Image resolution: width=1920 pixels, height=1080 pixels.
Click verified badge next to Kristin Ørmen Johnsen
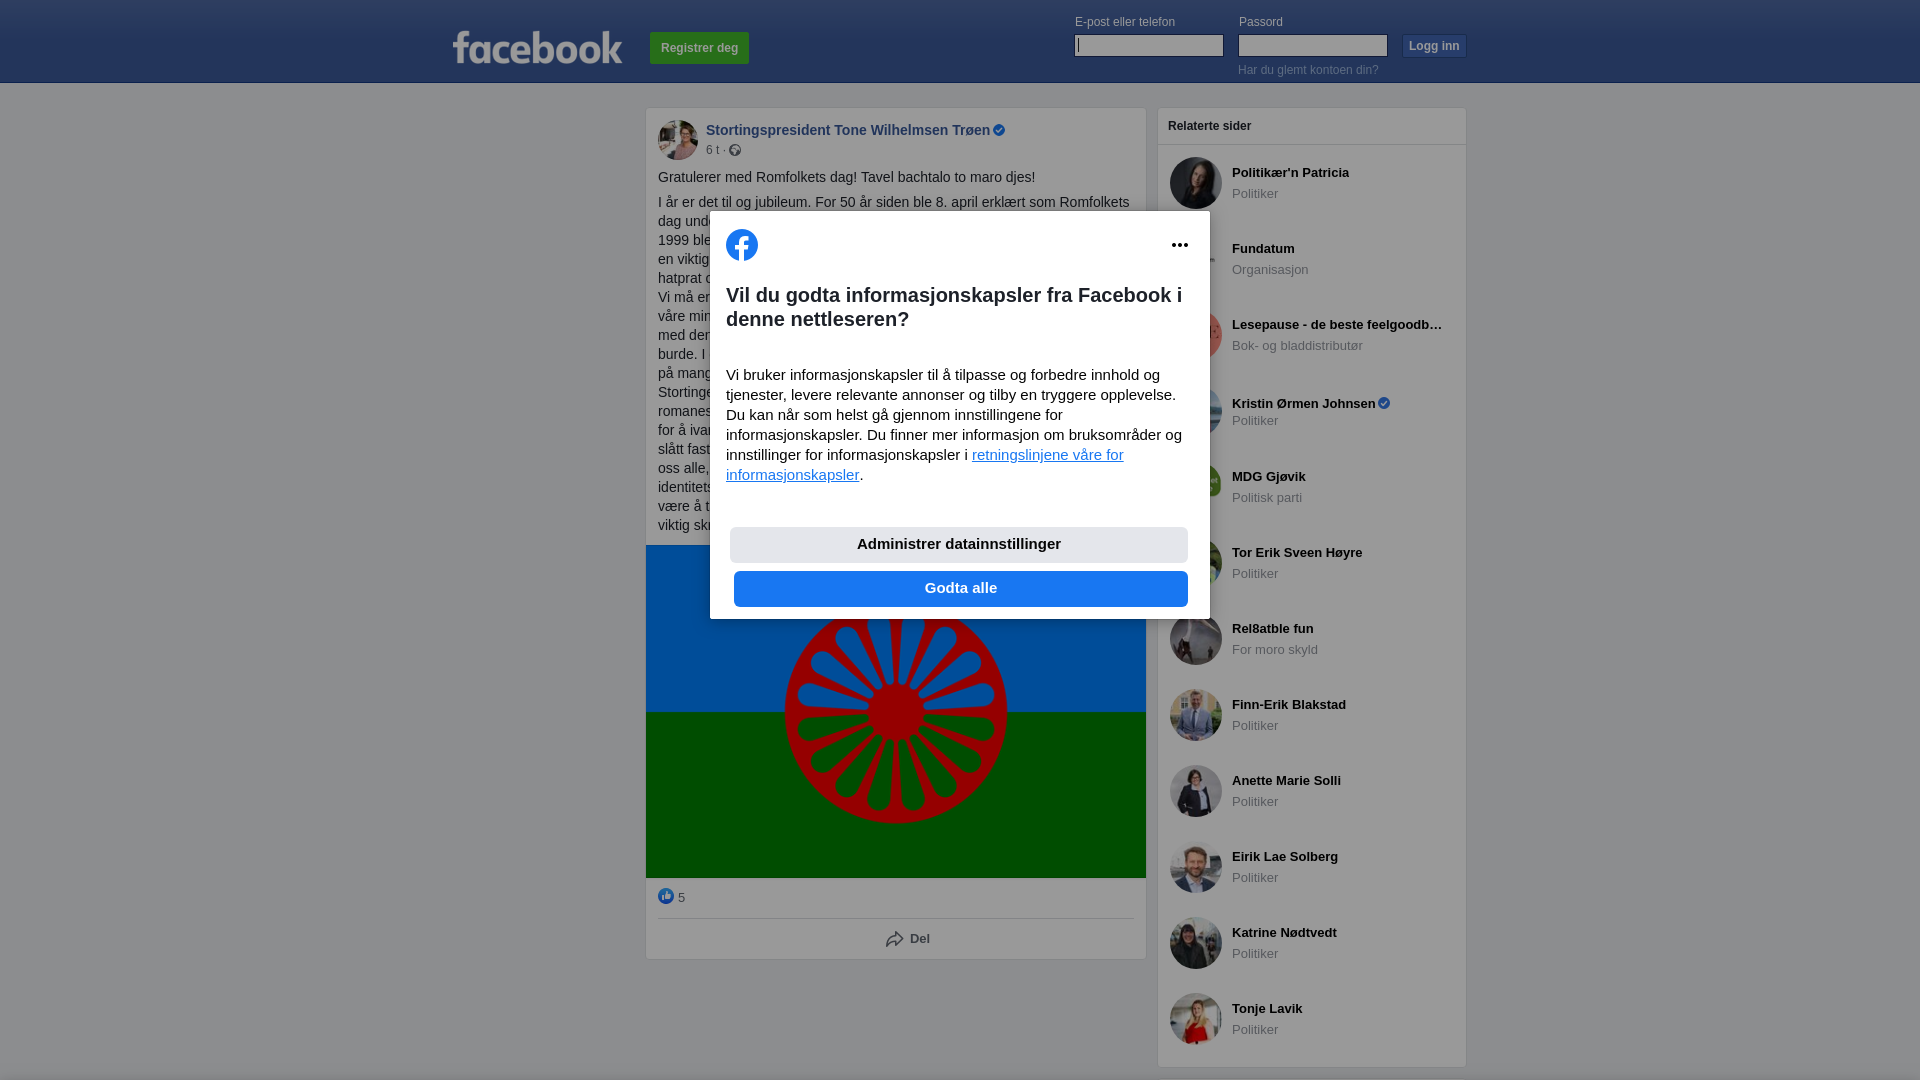click(x=1384, y=403)
